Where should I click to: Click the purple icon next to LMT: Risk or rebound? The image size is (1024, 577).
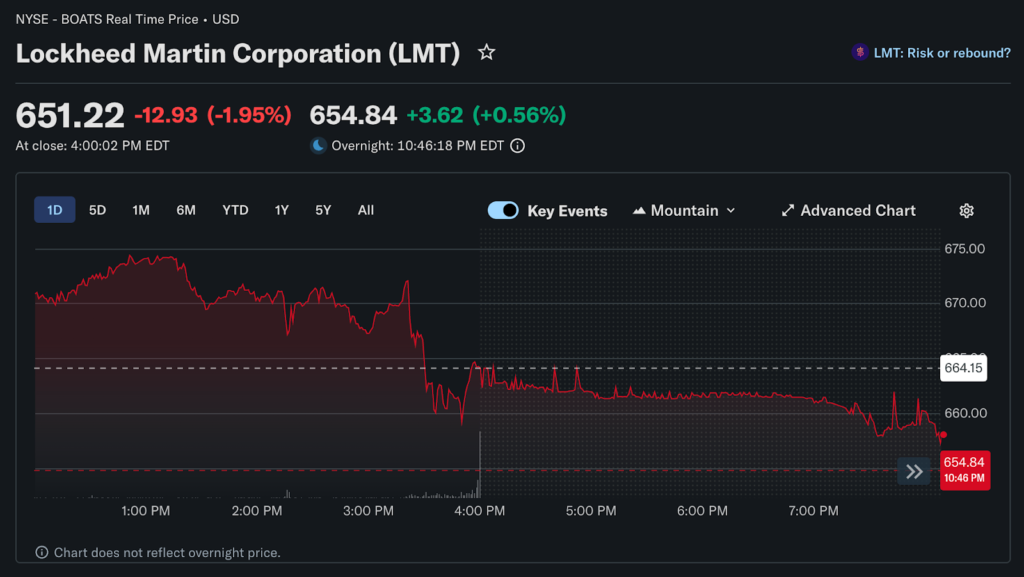(859, 53)
